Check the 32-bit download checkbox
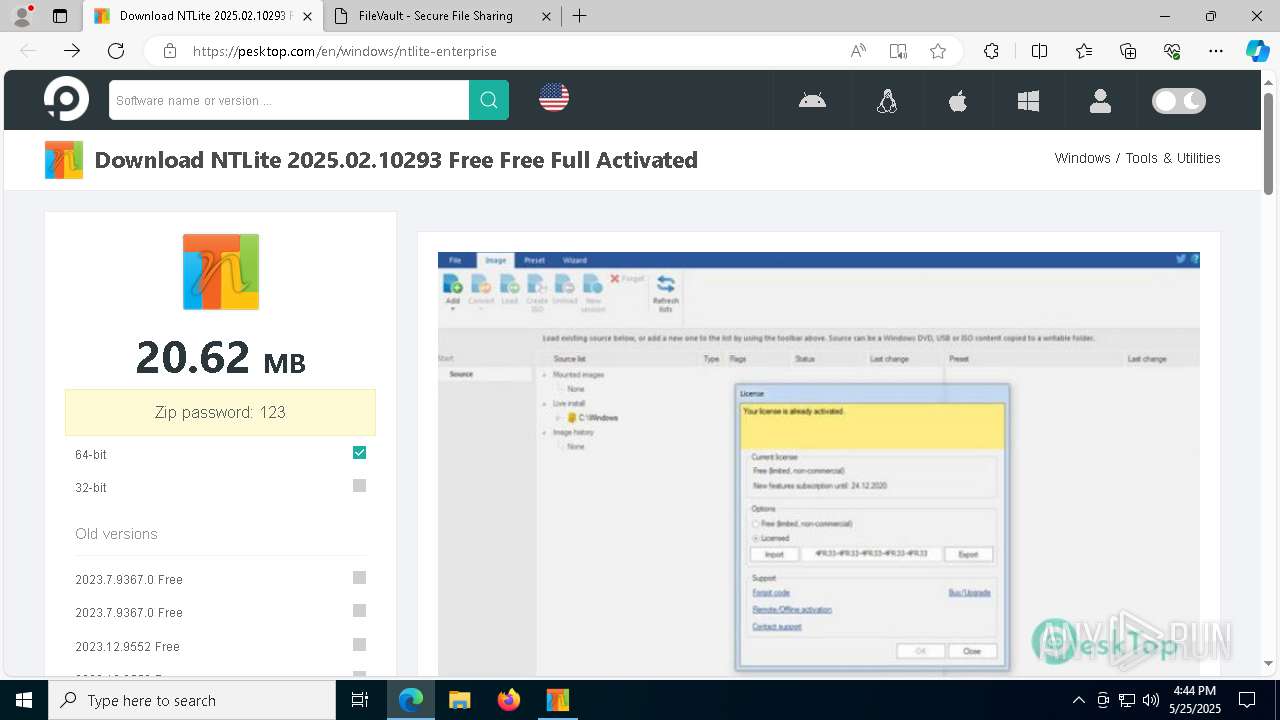The width and height of the screenshot is (1280, 720). tap(360, 486)
